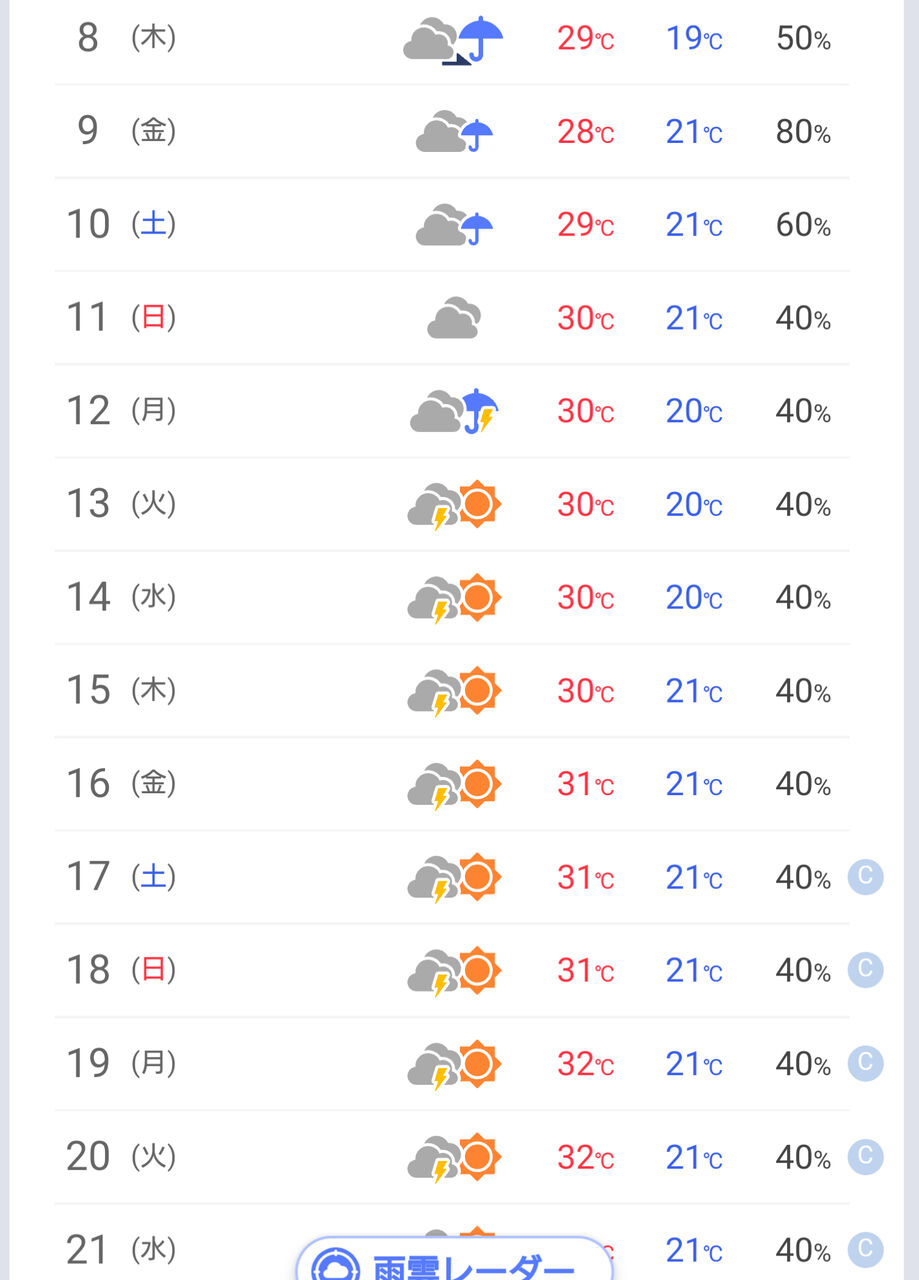
Task: Select the date 18 (日) label
Action: [121, 970]
